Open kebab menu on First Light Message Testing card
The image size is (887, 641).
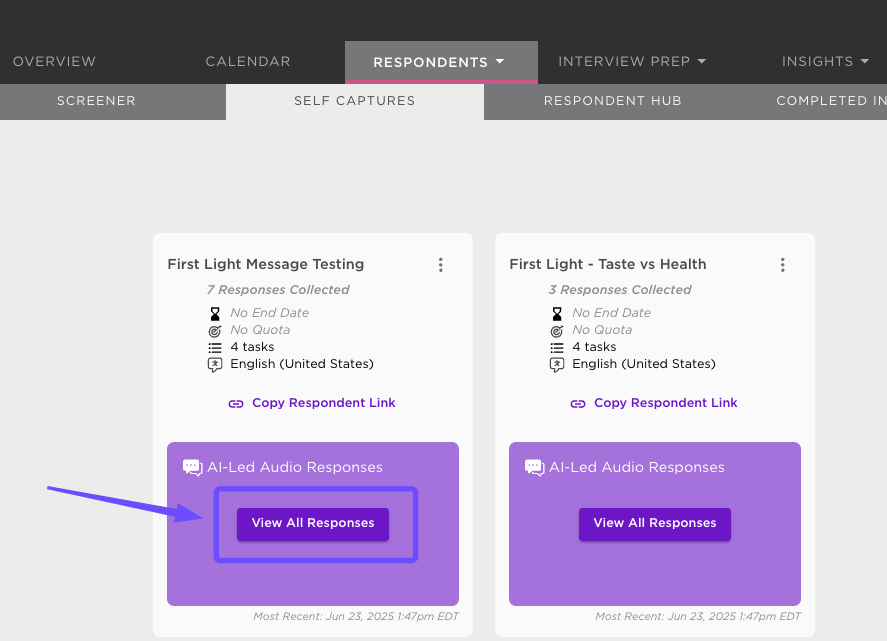point(441,265)
